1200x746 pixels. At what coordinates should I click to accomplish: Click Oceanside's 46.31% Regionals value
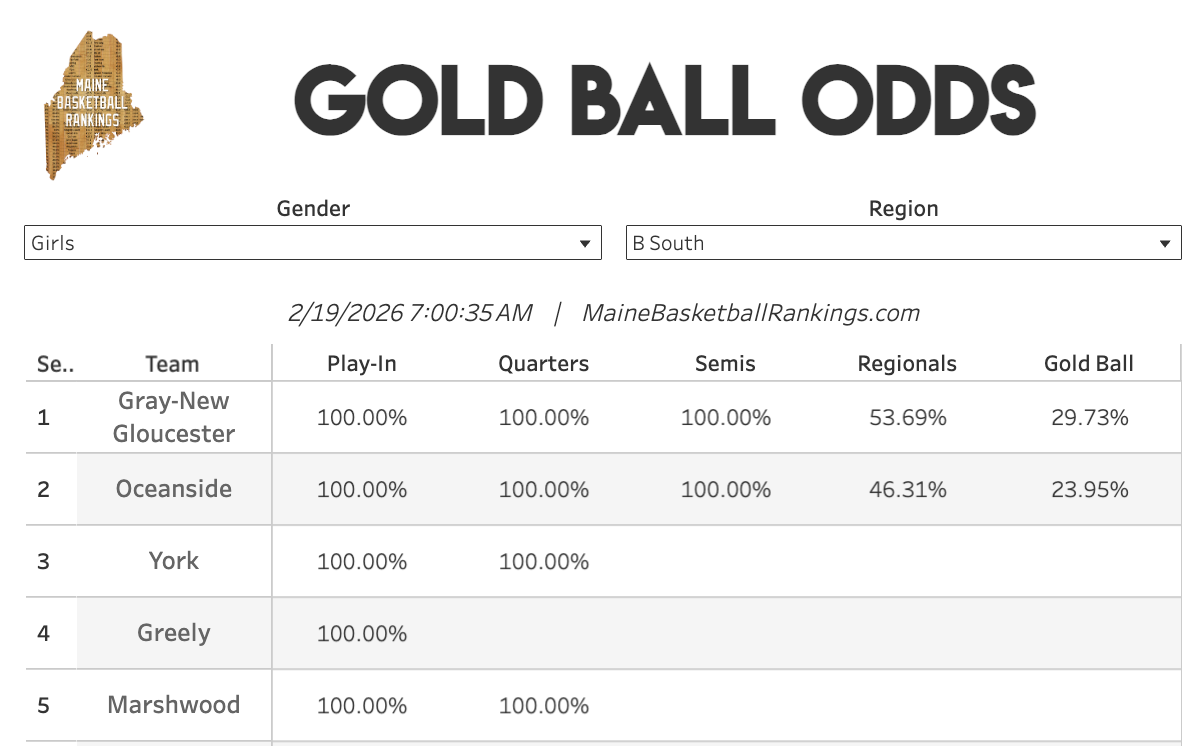[908, 490]
